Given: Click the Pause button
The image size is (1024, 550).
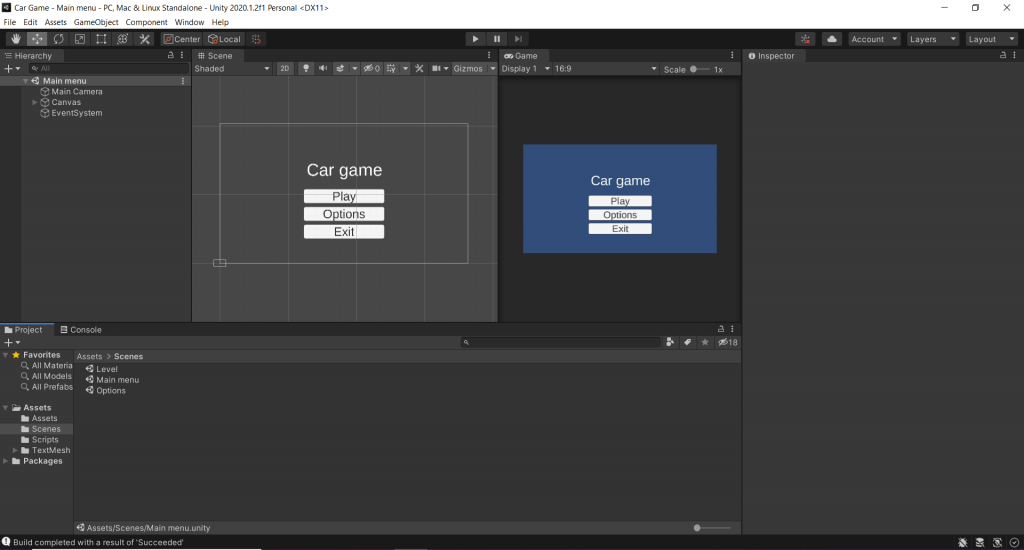Looking at the screenshot, I should click(497, 39).
